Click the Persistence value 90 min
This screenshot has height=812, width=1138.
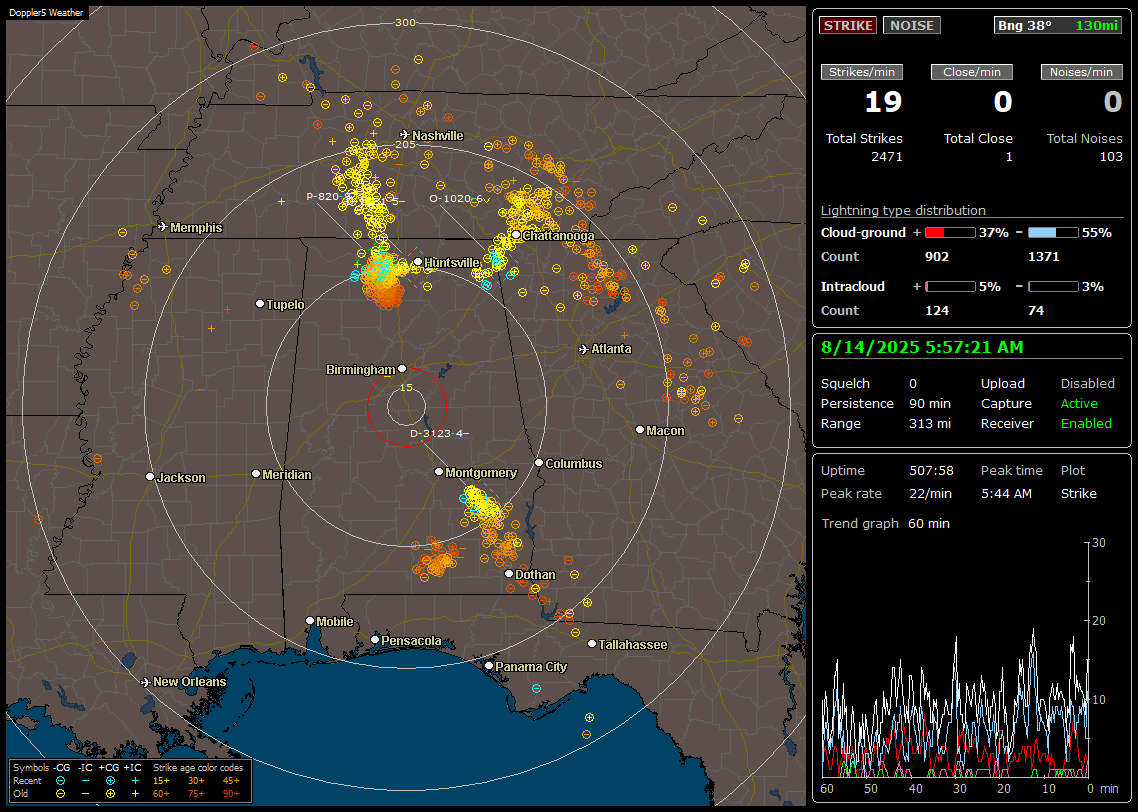[930, 403]
